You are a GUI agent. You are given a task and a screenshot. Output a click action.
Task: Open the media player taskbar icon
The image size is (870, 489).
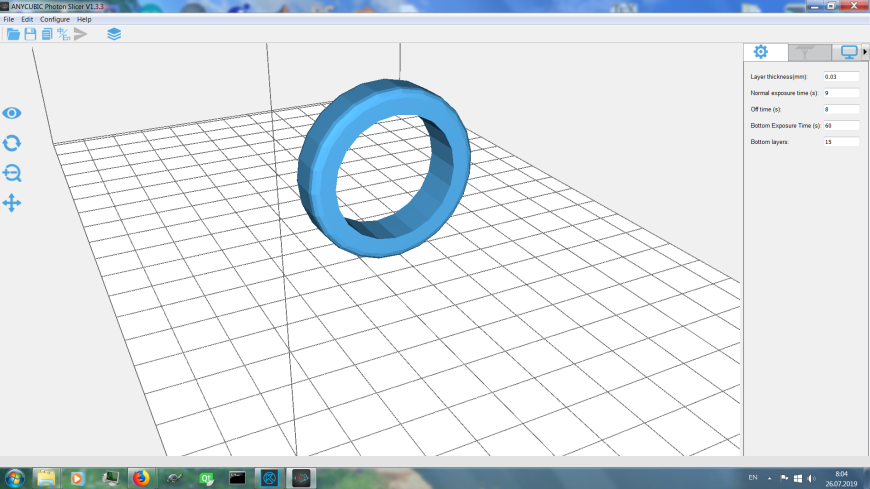[x=77, y=478]
